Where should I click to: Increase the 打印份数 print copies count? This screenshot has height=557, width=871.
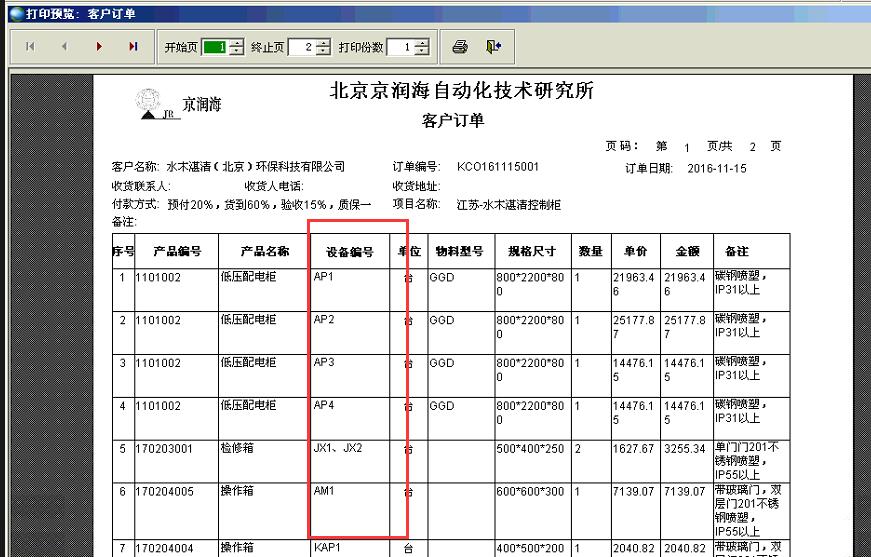coord(422,43)
